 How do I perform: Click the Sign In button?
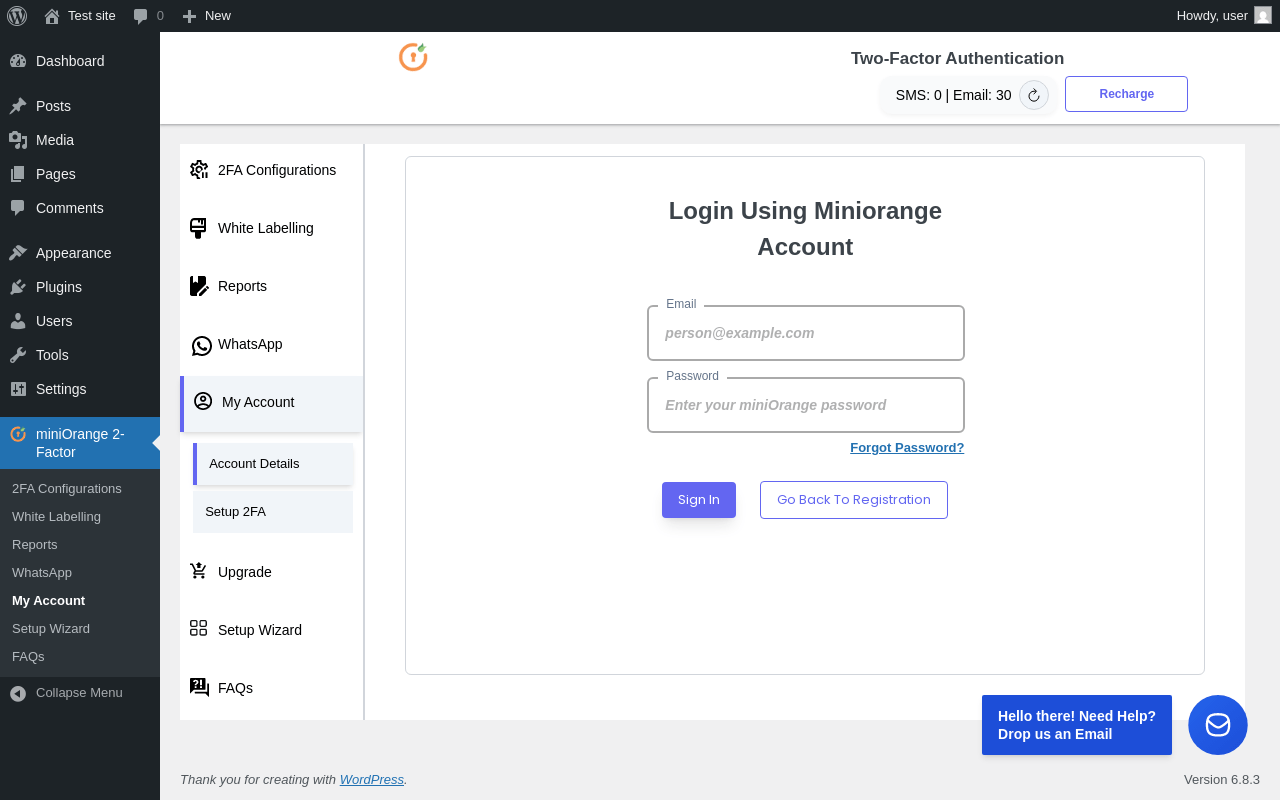click(699, 500)
